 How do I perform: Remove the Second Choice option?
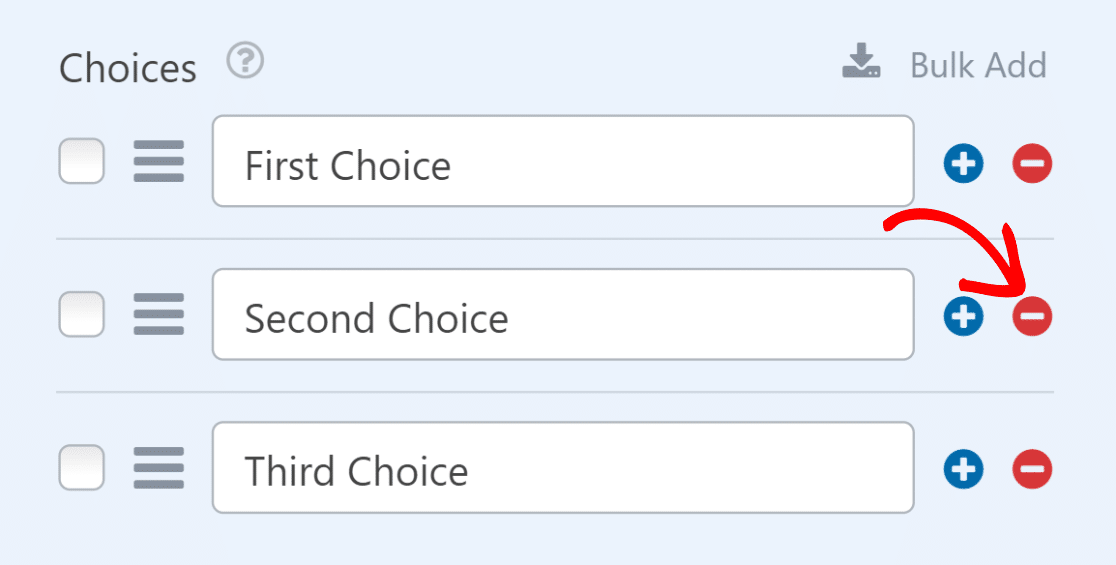[1032, 317]
